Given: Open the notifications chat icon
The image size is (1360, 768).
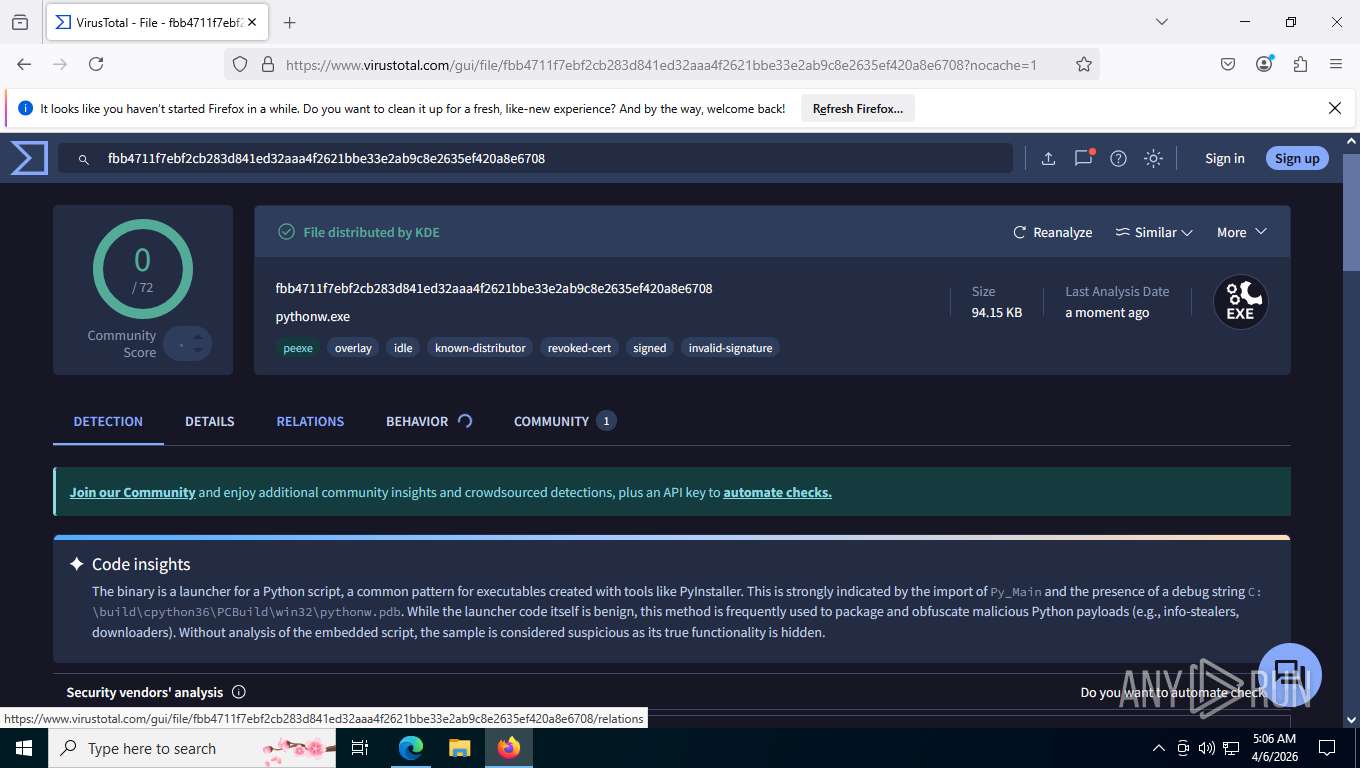Looking at the screenshot, I should pyautogui.click(x=1084, y=158).
